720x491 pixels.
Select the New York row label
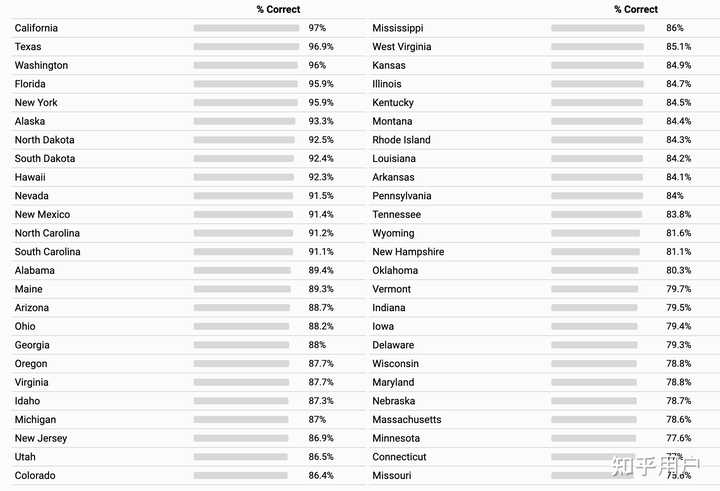point(36,102)
